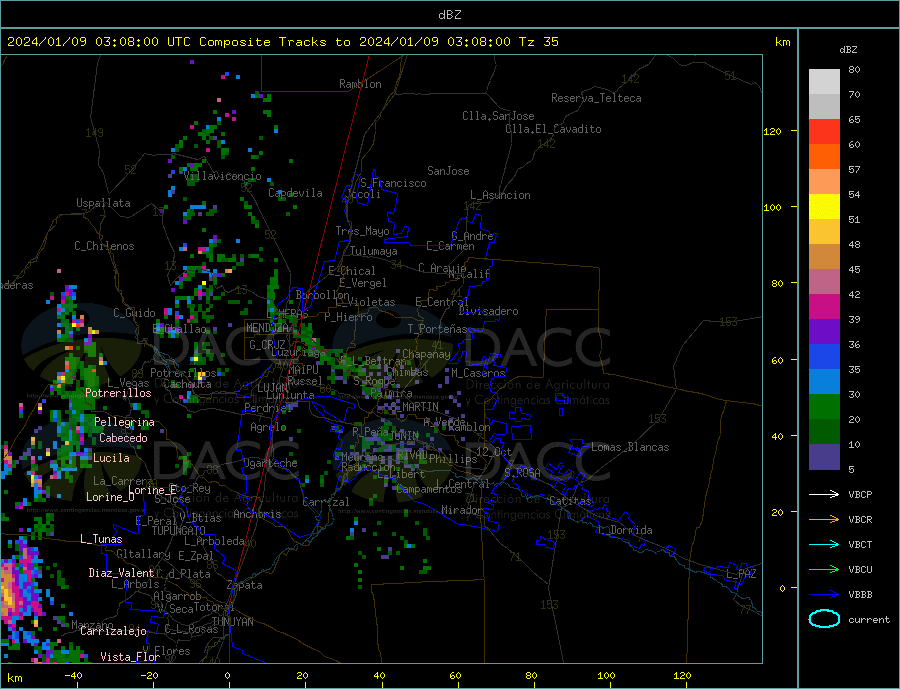Click the 'TUNUYAN' city label
Screen dimensions: 900x689
[232, 621]
